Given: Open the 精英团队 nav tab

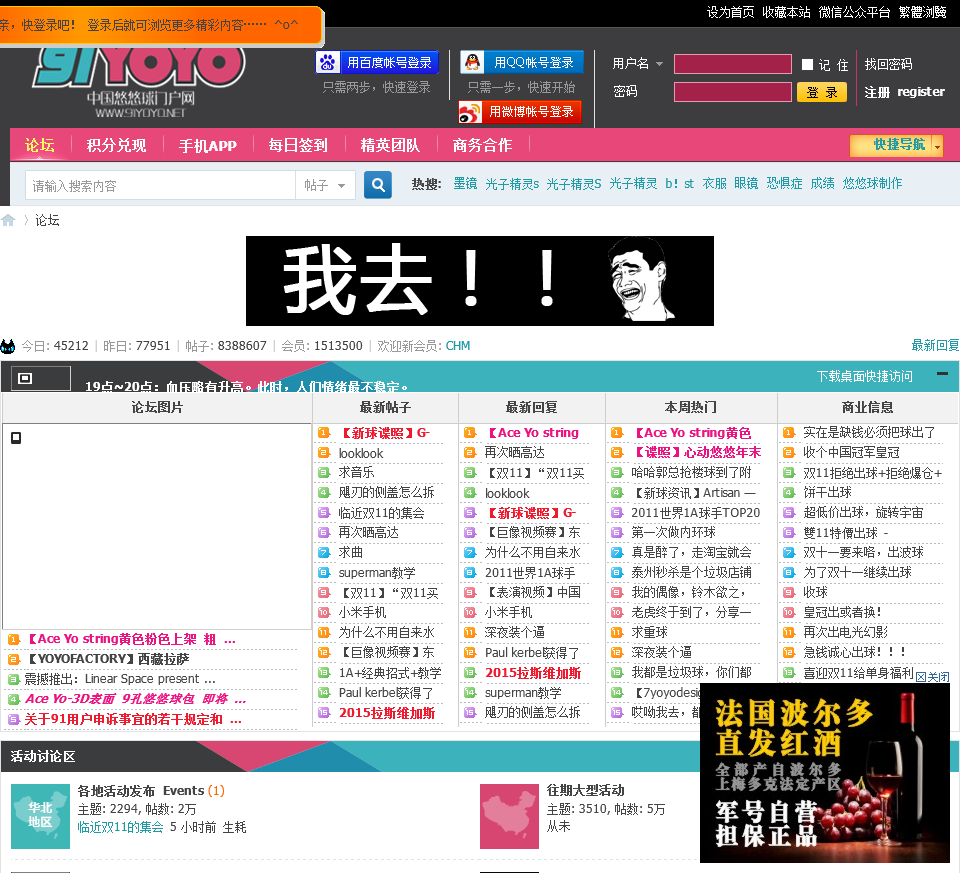Looking at the screenshot, I should (390, 145).
